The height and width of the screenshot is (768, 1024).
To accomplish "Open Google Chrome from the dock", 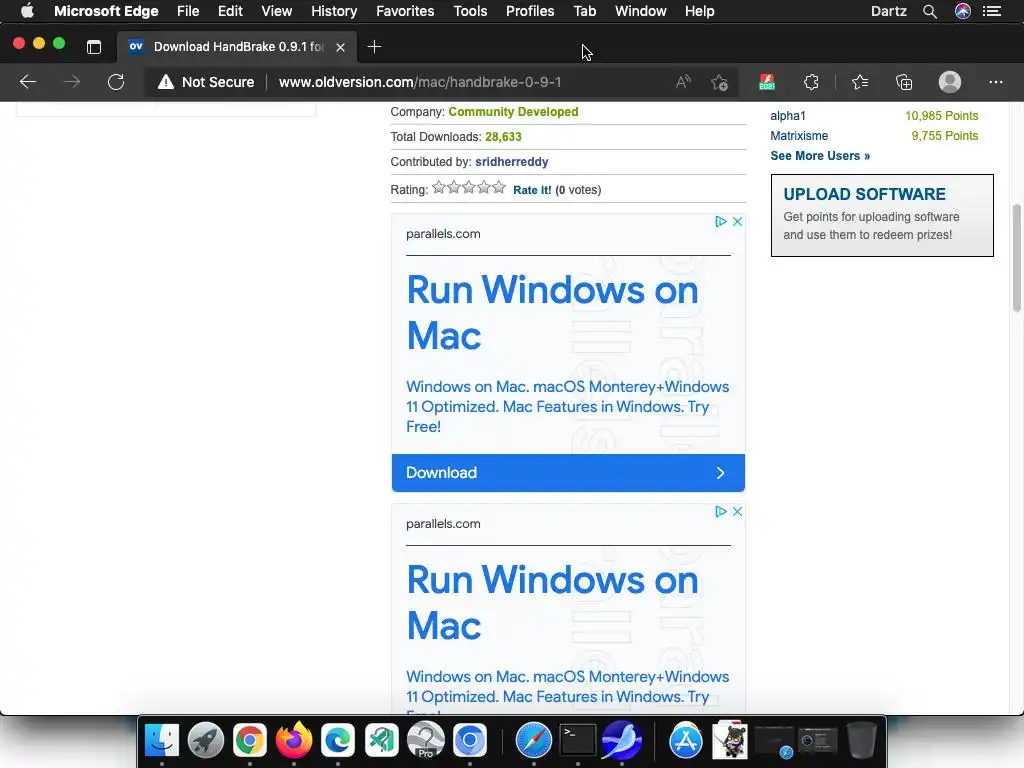I will coord(249,740).
